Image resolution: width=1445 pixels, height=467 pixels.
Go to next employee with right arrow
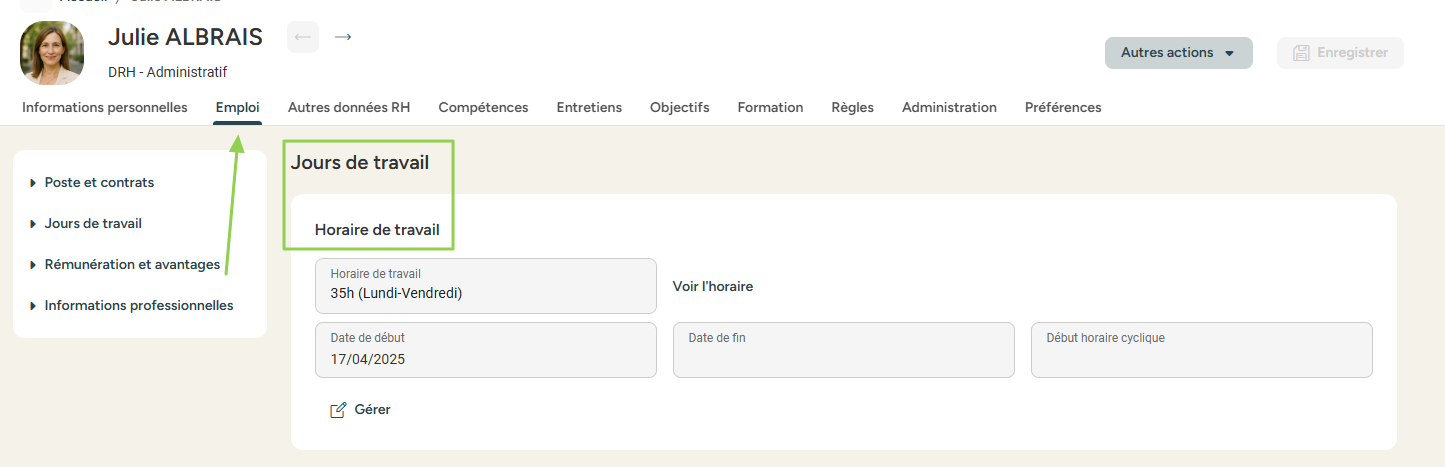tap(343, 37)
